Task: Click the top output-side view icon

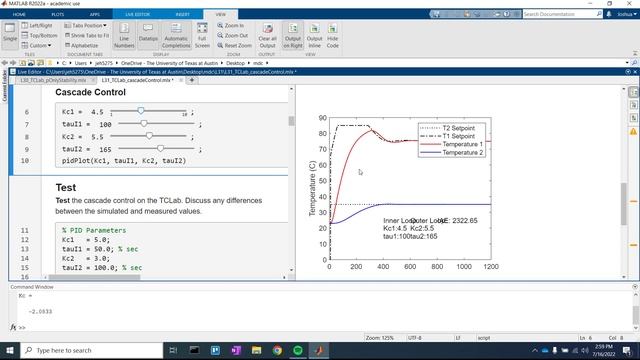Action: click(x=633, y=92)
